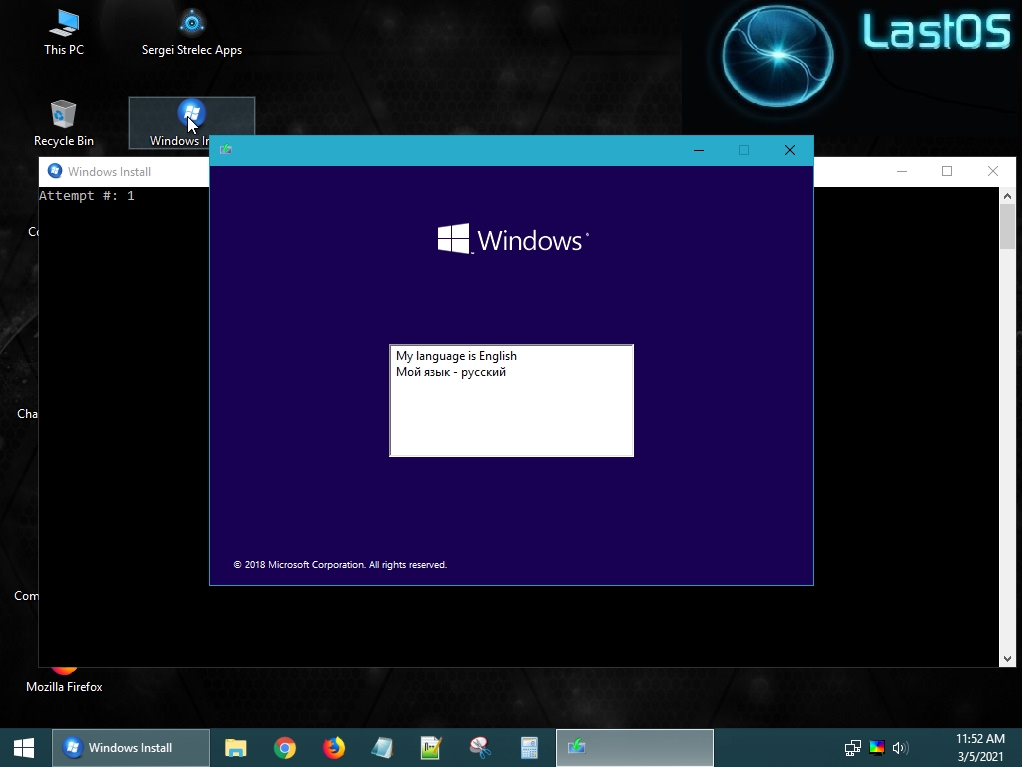Launch Firefox from taskbar

(x=334, y=747)
